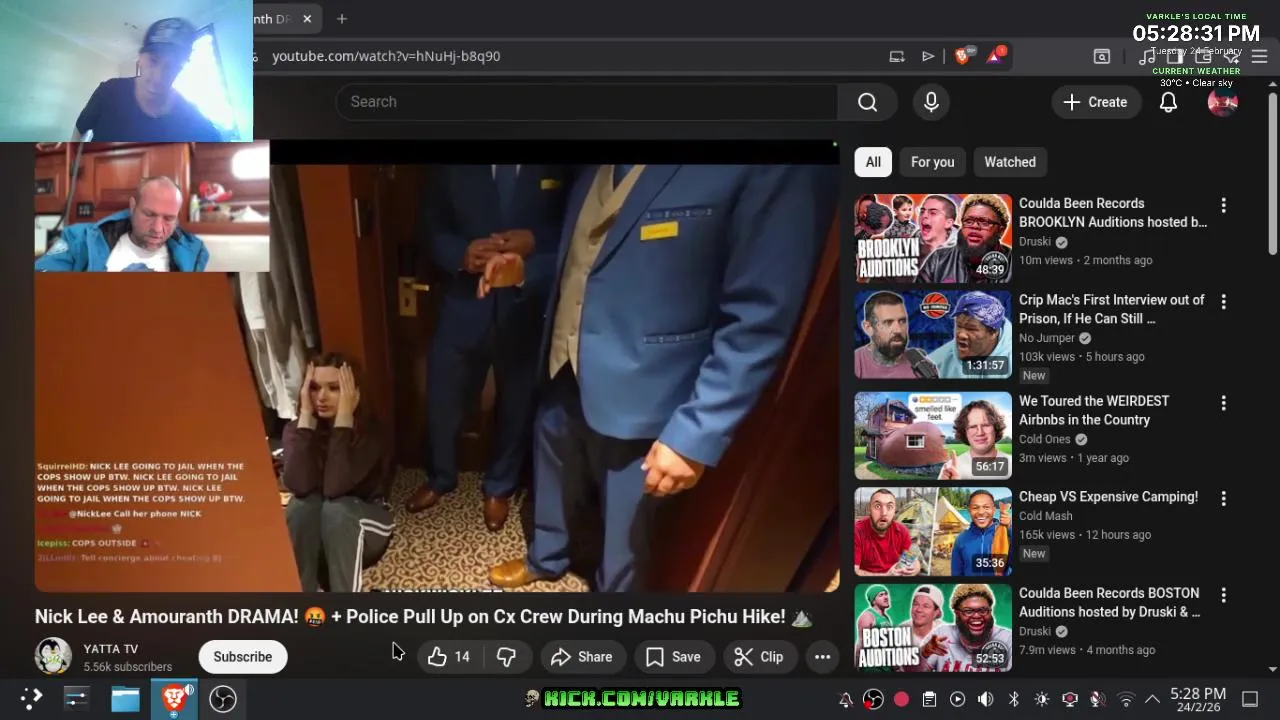1280x720 pixels.
Task: Open BOSTON Auditions video thumbnail
Action: point(933,628)
